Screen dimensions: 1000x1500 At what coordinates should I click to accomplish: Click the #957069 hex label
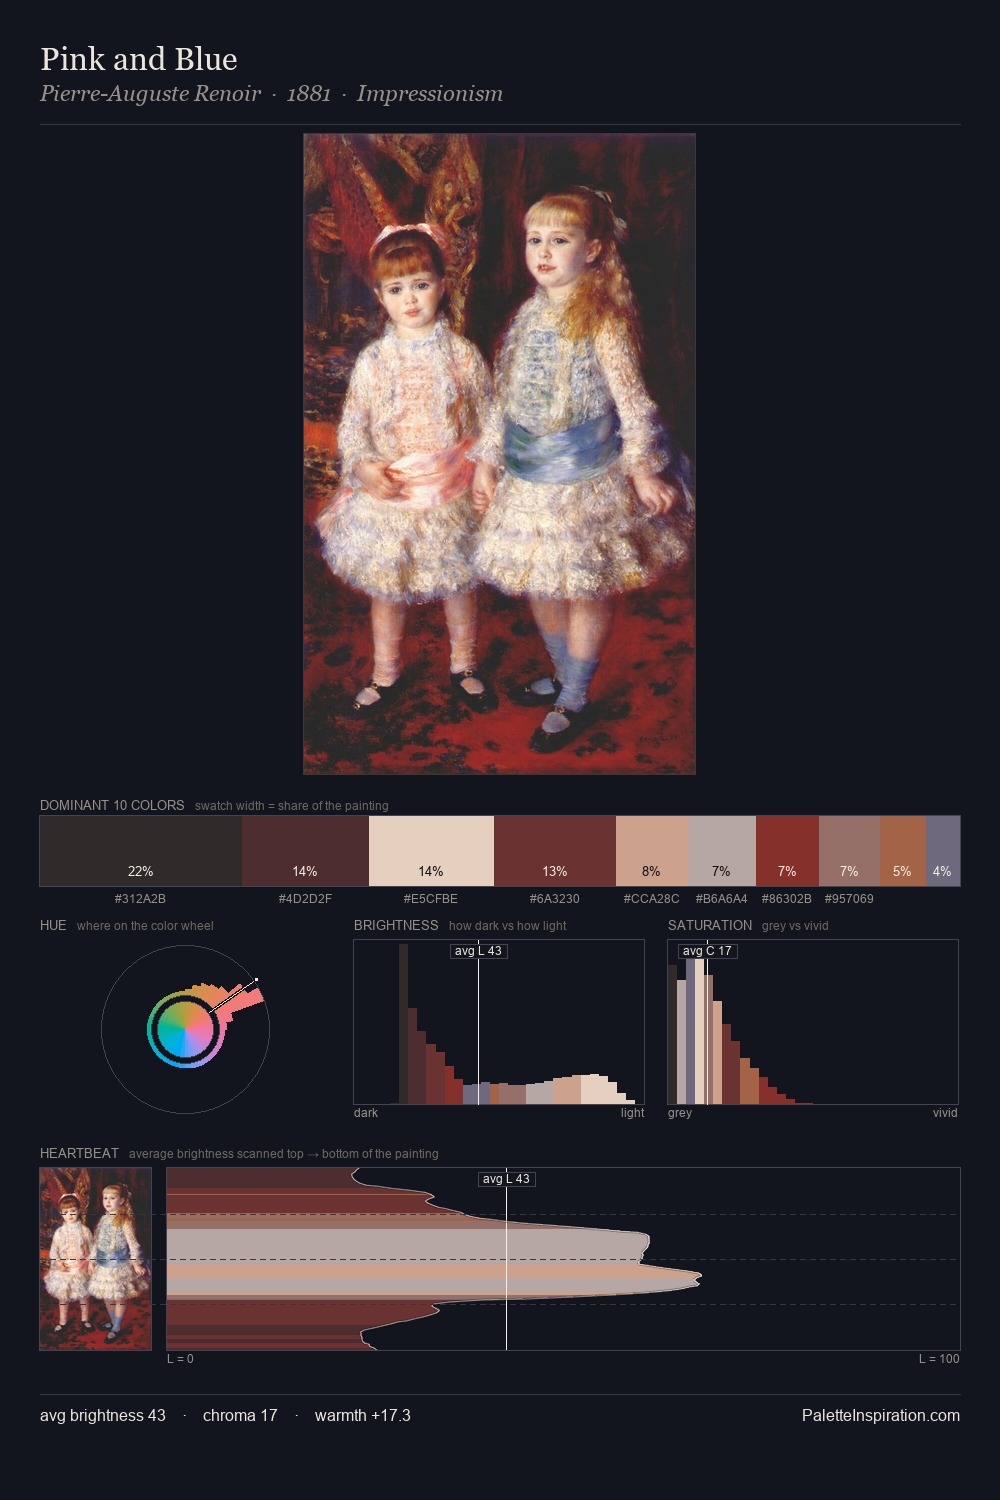849,899
